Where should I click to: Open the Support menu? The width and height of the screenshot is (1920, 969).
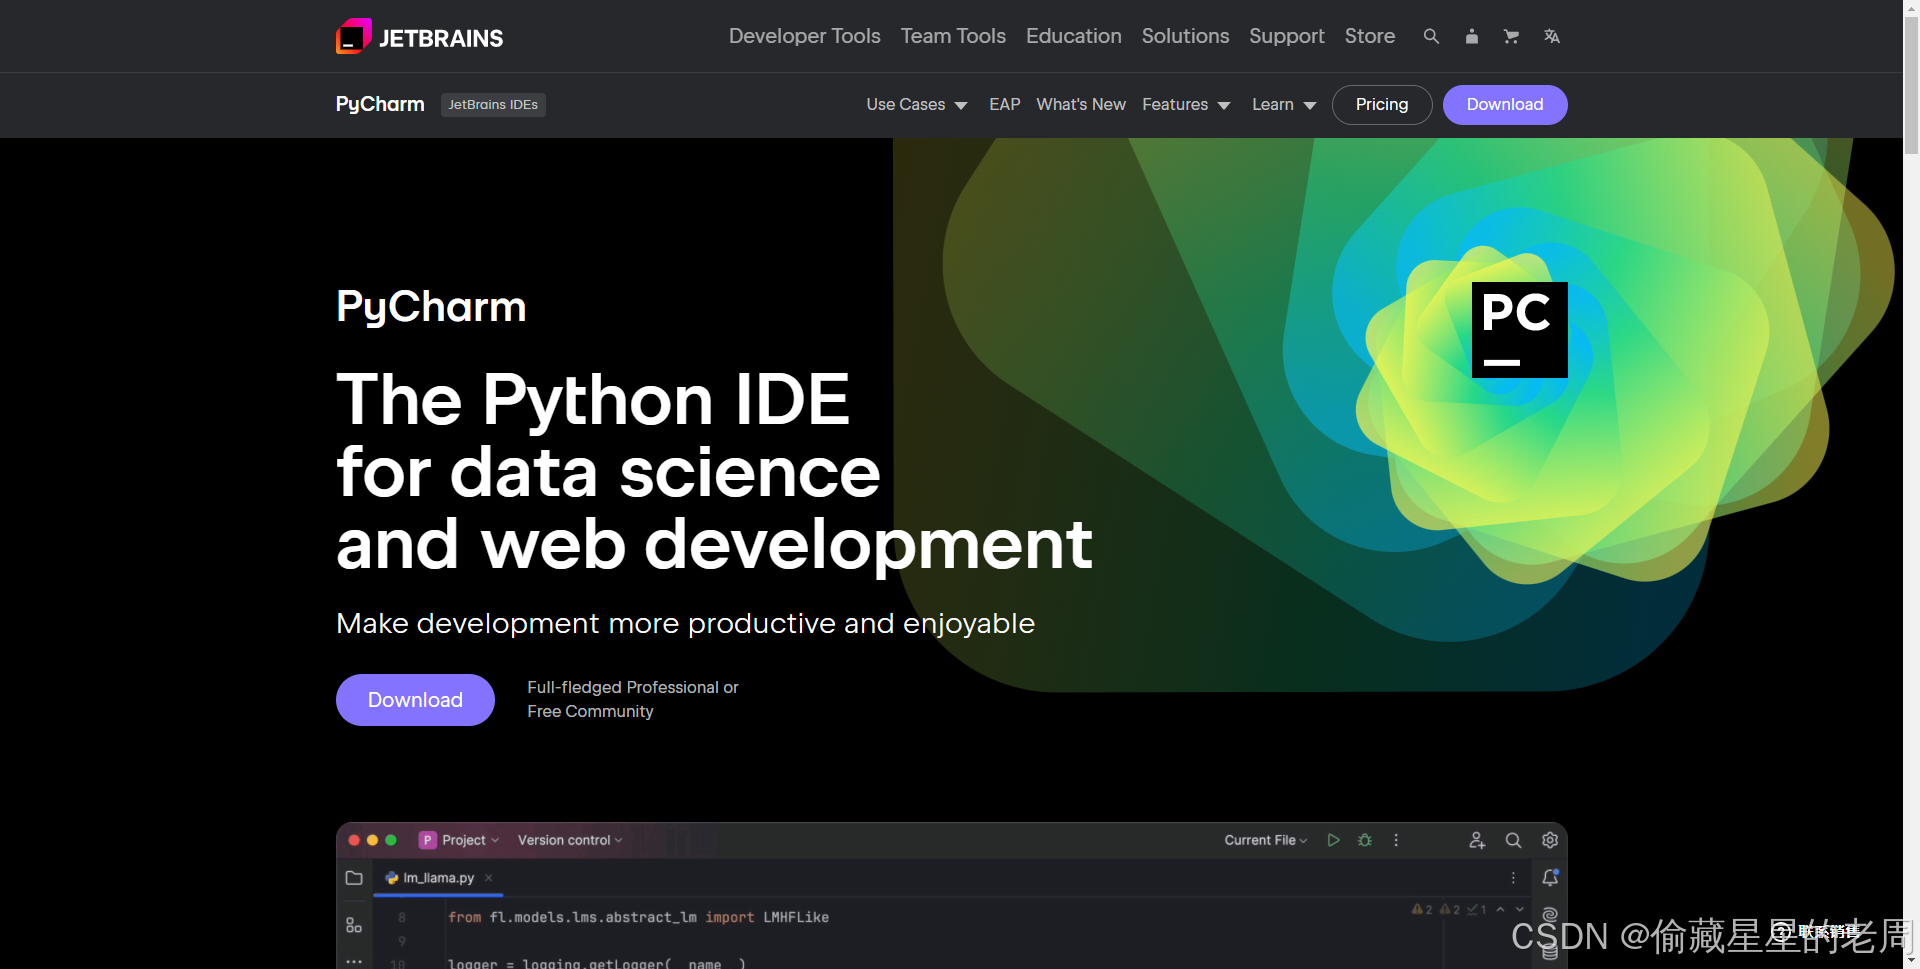1286,36
